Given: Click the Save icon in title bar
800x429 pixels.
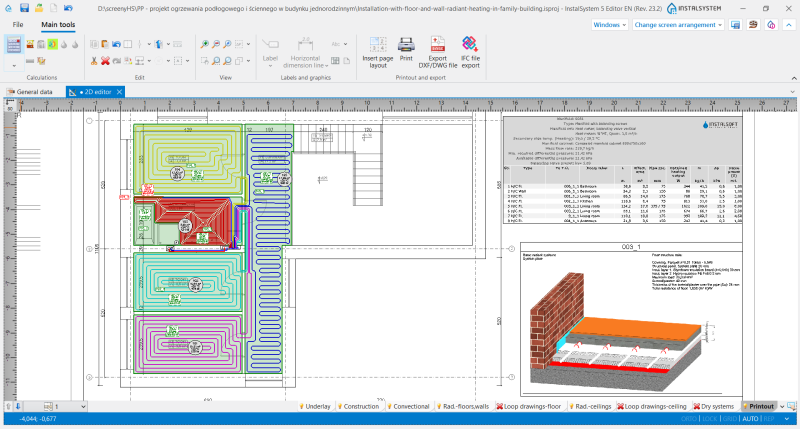Looking at the screenshot, I should click(24, 8).
